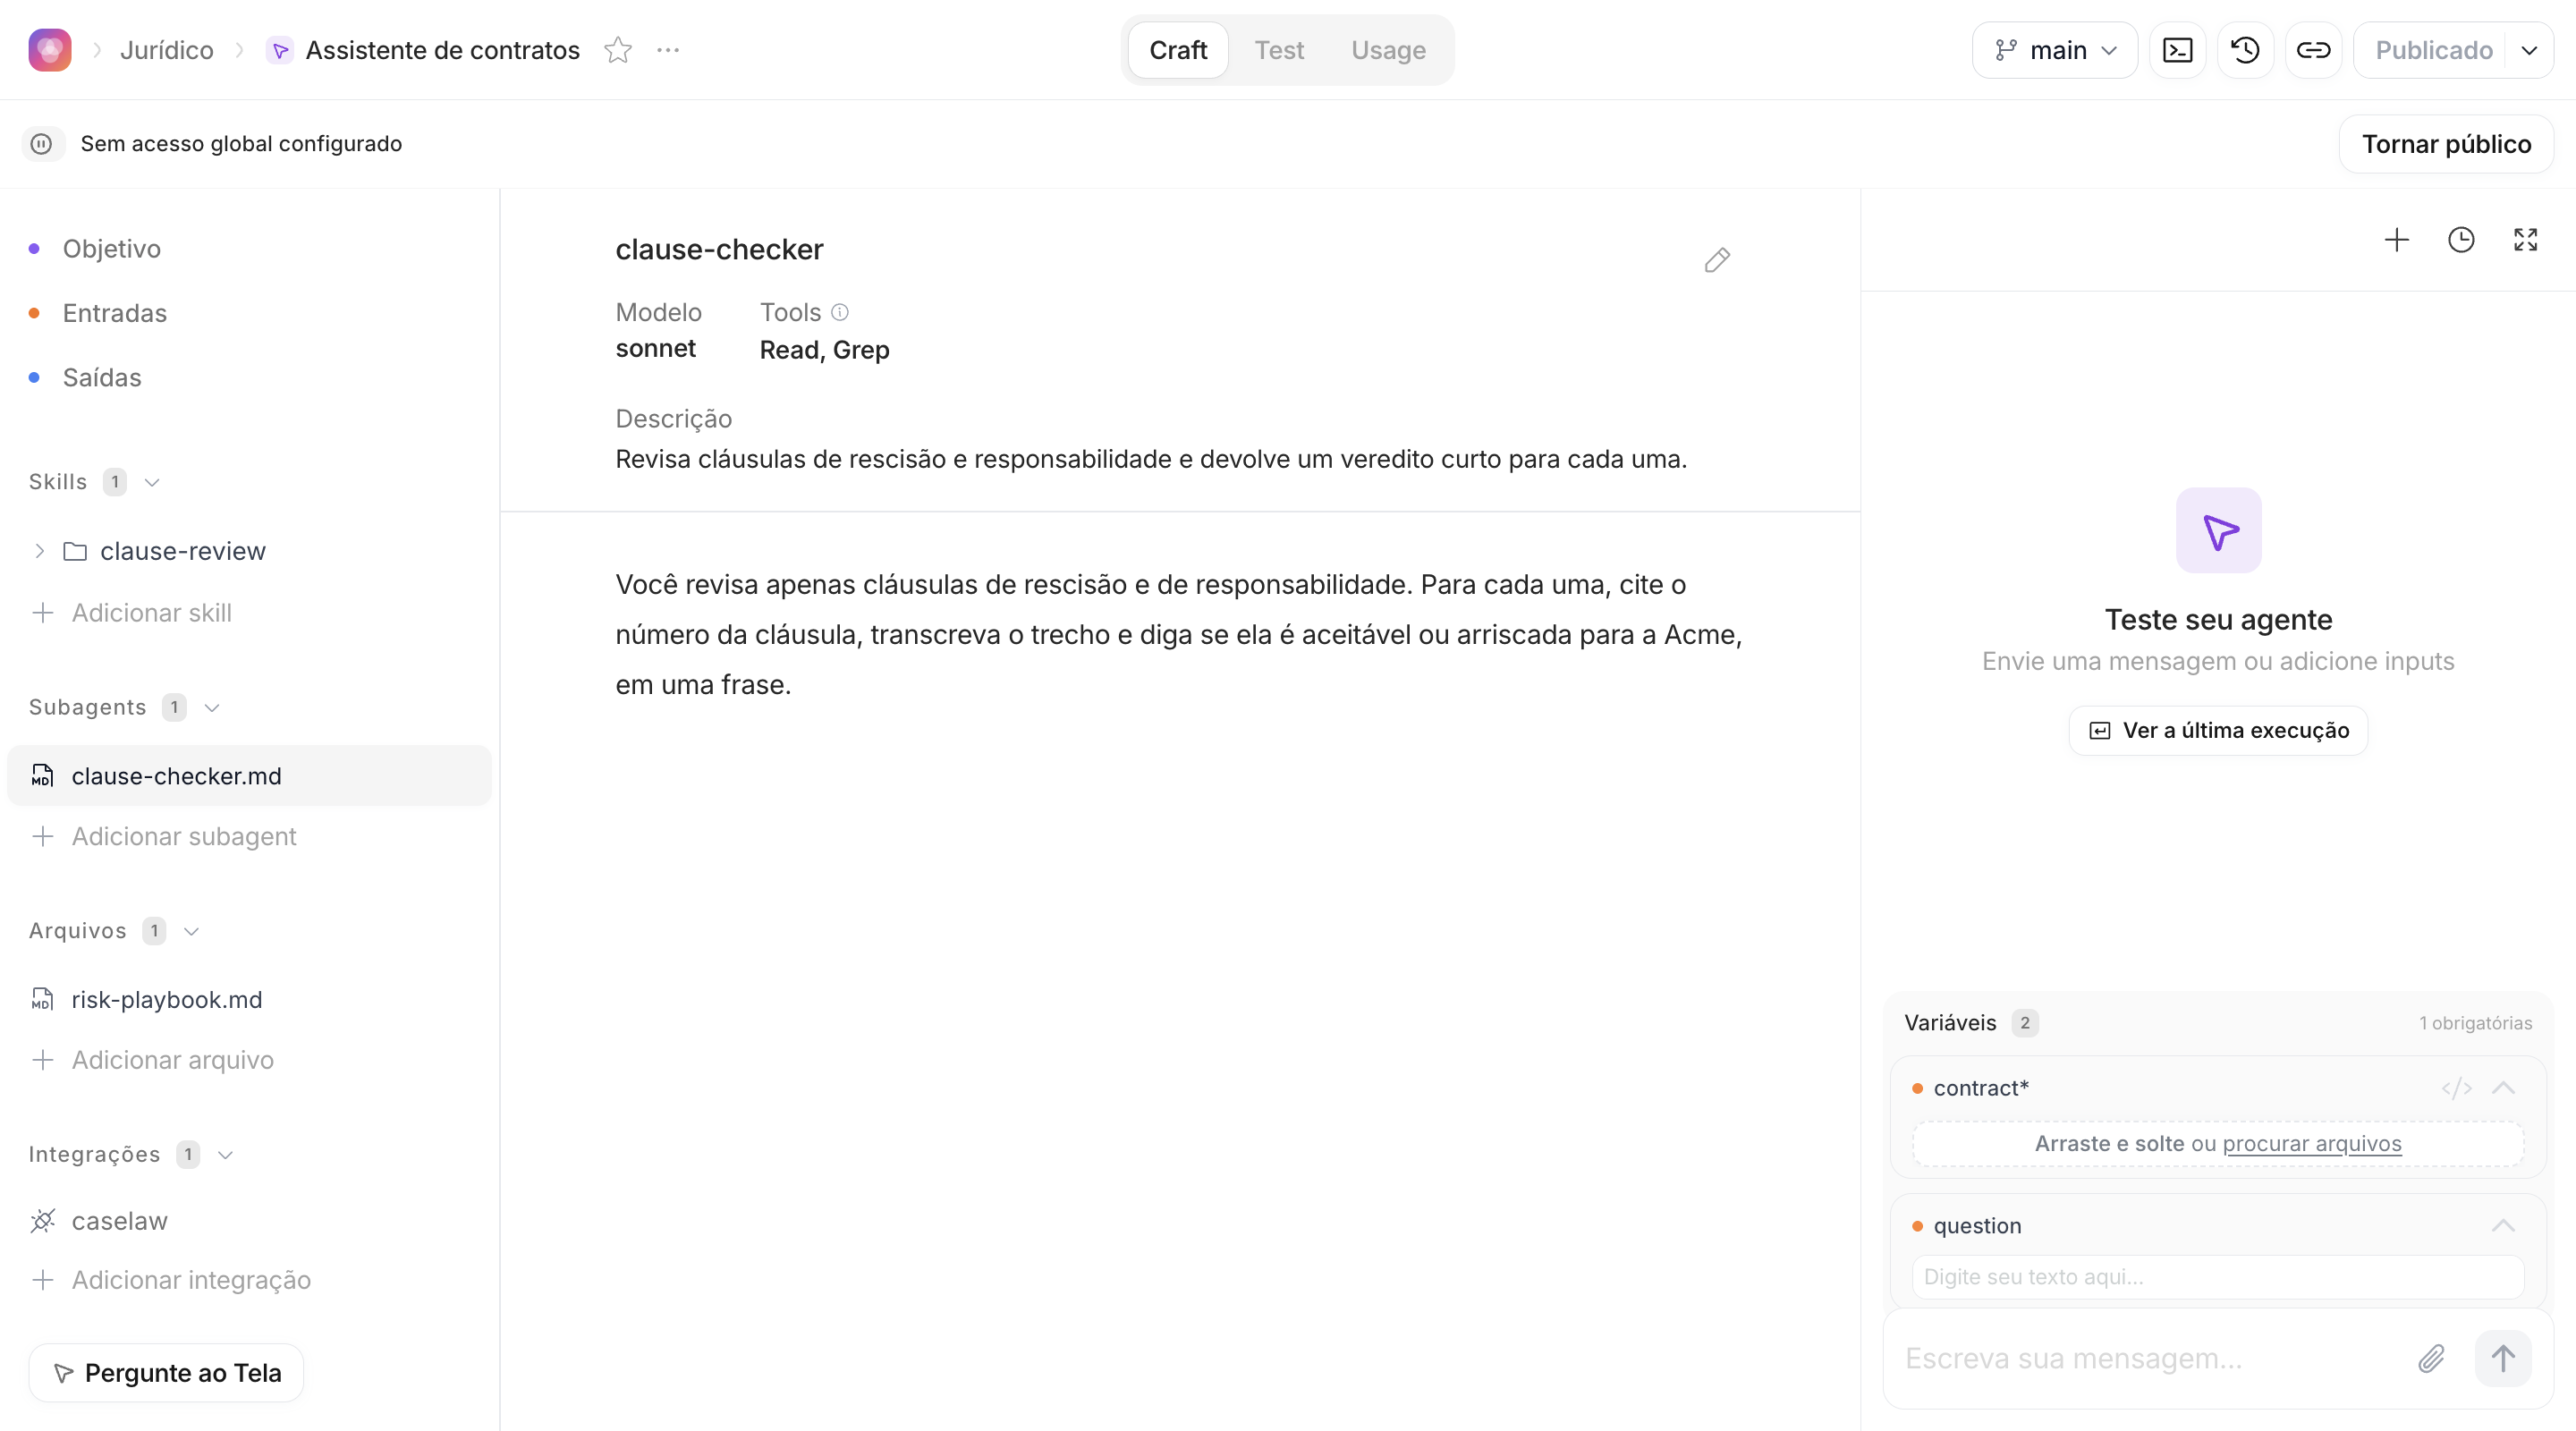Expand the clause-review skill folder
This screenshot has height=1431, width=2576.
point(39,551)
